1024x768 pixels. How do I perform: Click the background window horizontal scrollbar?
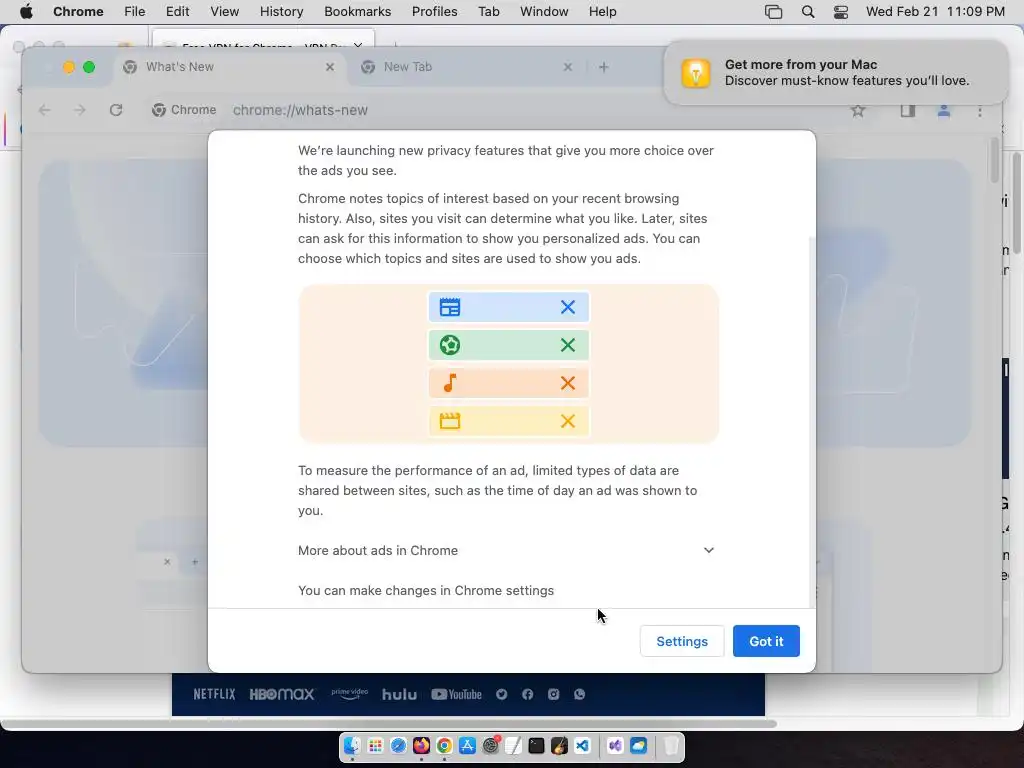coord(390,723)
